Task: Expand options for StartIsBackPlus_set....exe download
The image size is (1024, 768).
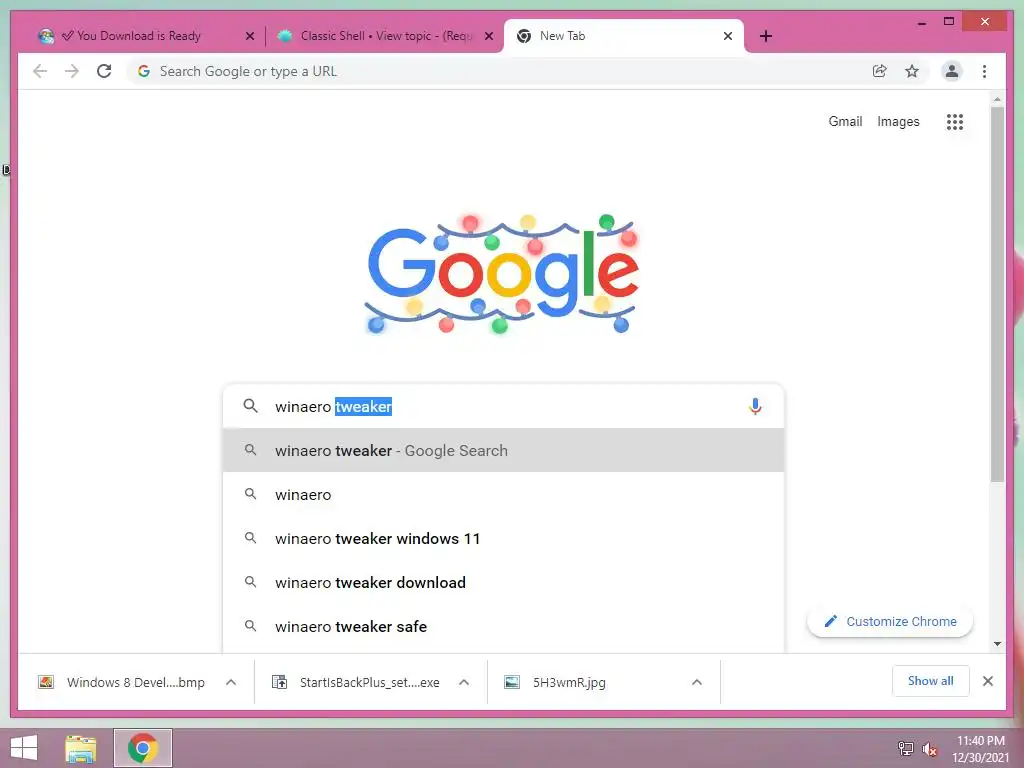Action: point(464,682)
